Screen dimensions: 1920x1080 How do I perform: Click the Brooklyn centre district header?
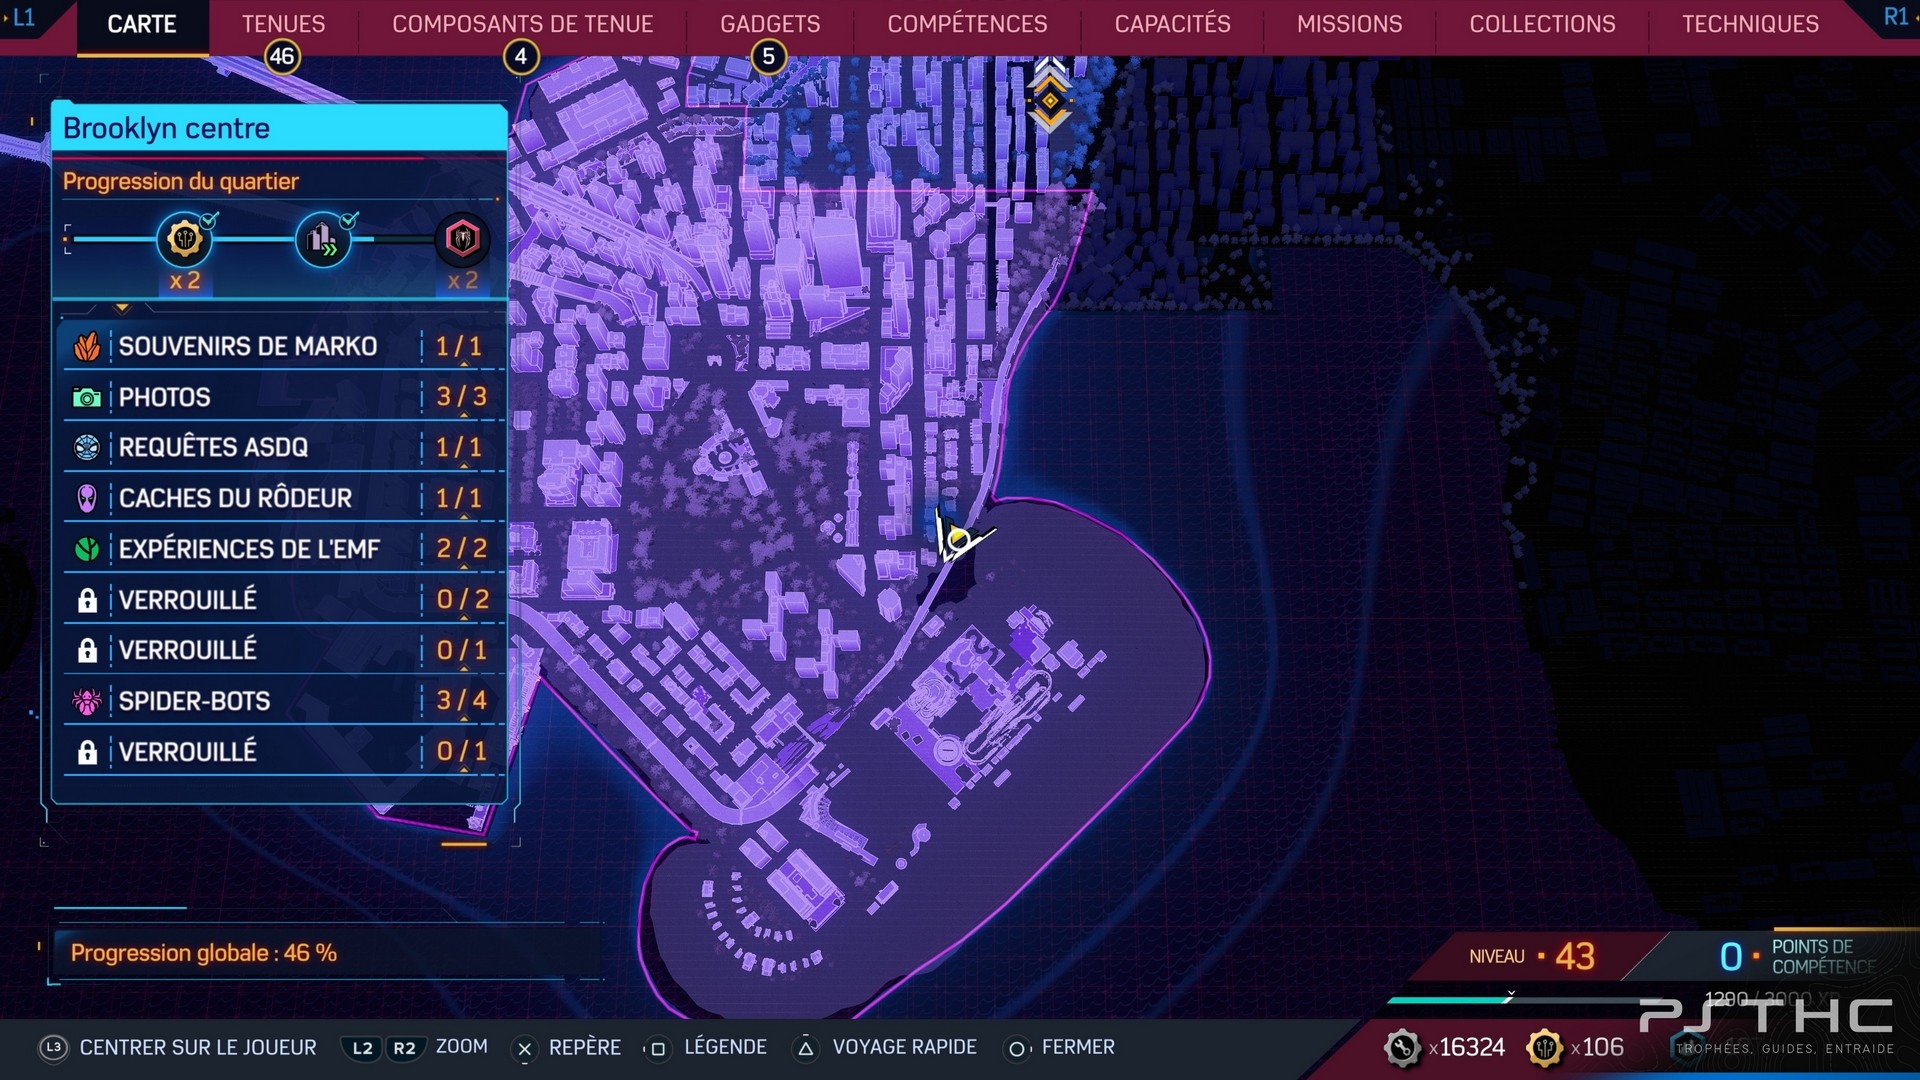(x=279, y=128)
